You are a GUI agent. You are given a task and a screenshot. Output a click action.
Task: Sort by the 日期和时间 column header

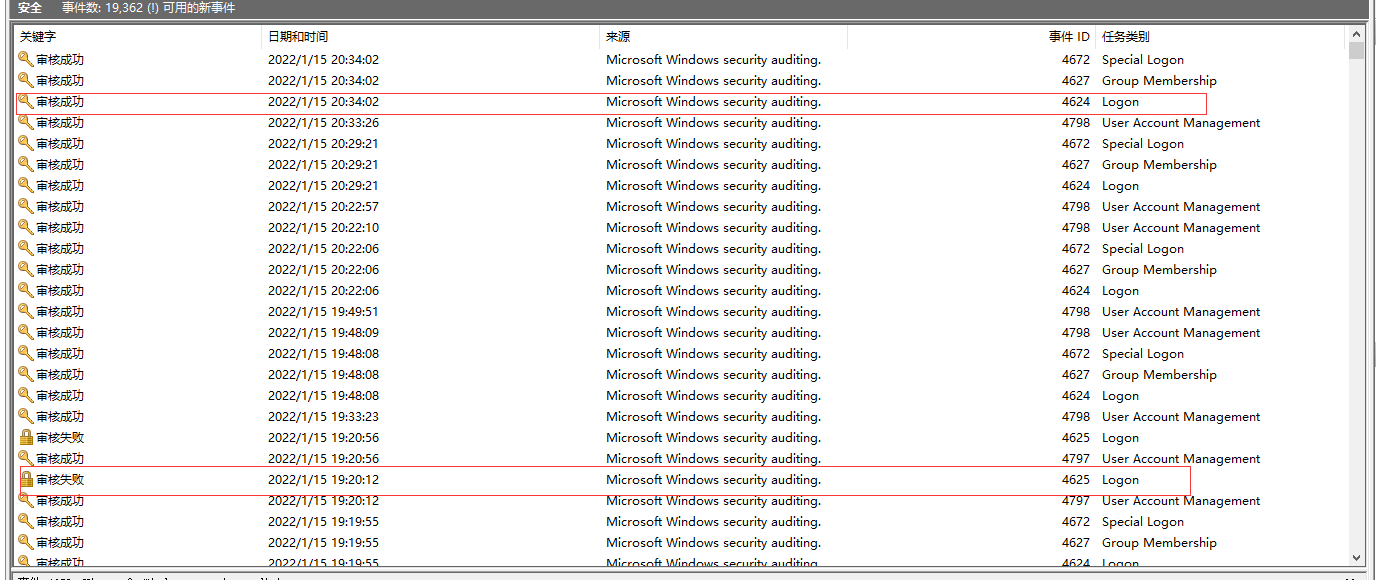click(x=431, y=37)
